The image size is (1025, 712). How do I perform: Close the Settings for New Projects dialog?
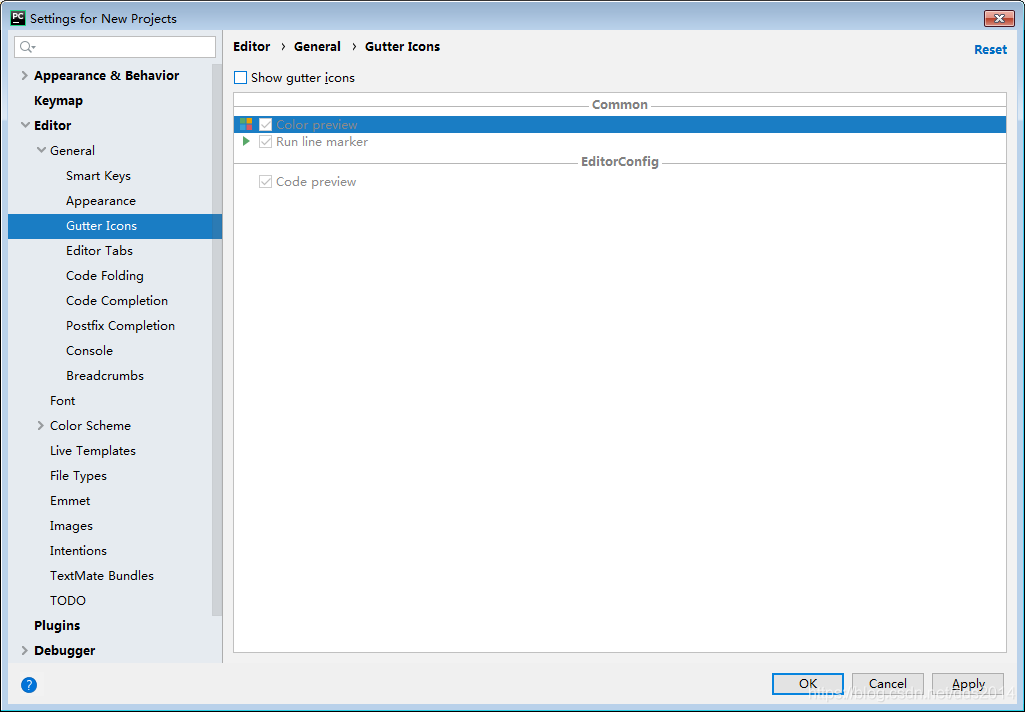pyautogui.click(x=999, y=18)
